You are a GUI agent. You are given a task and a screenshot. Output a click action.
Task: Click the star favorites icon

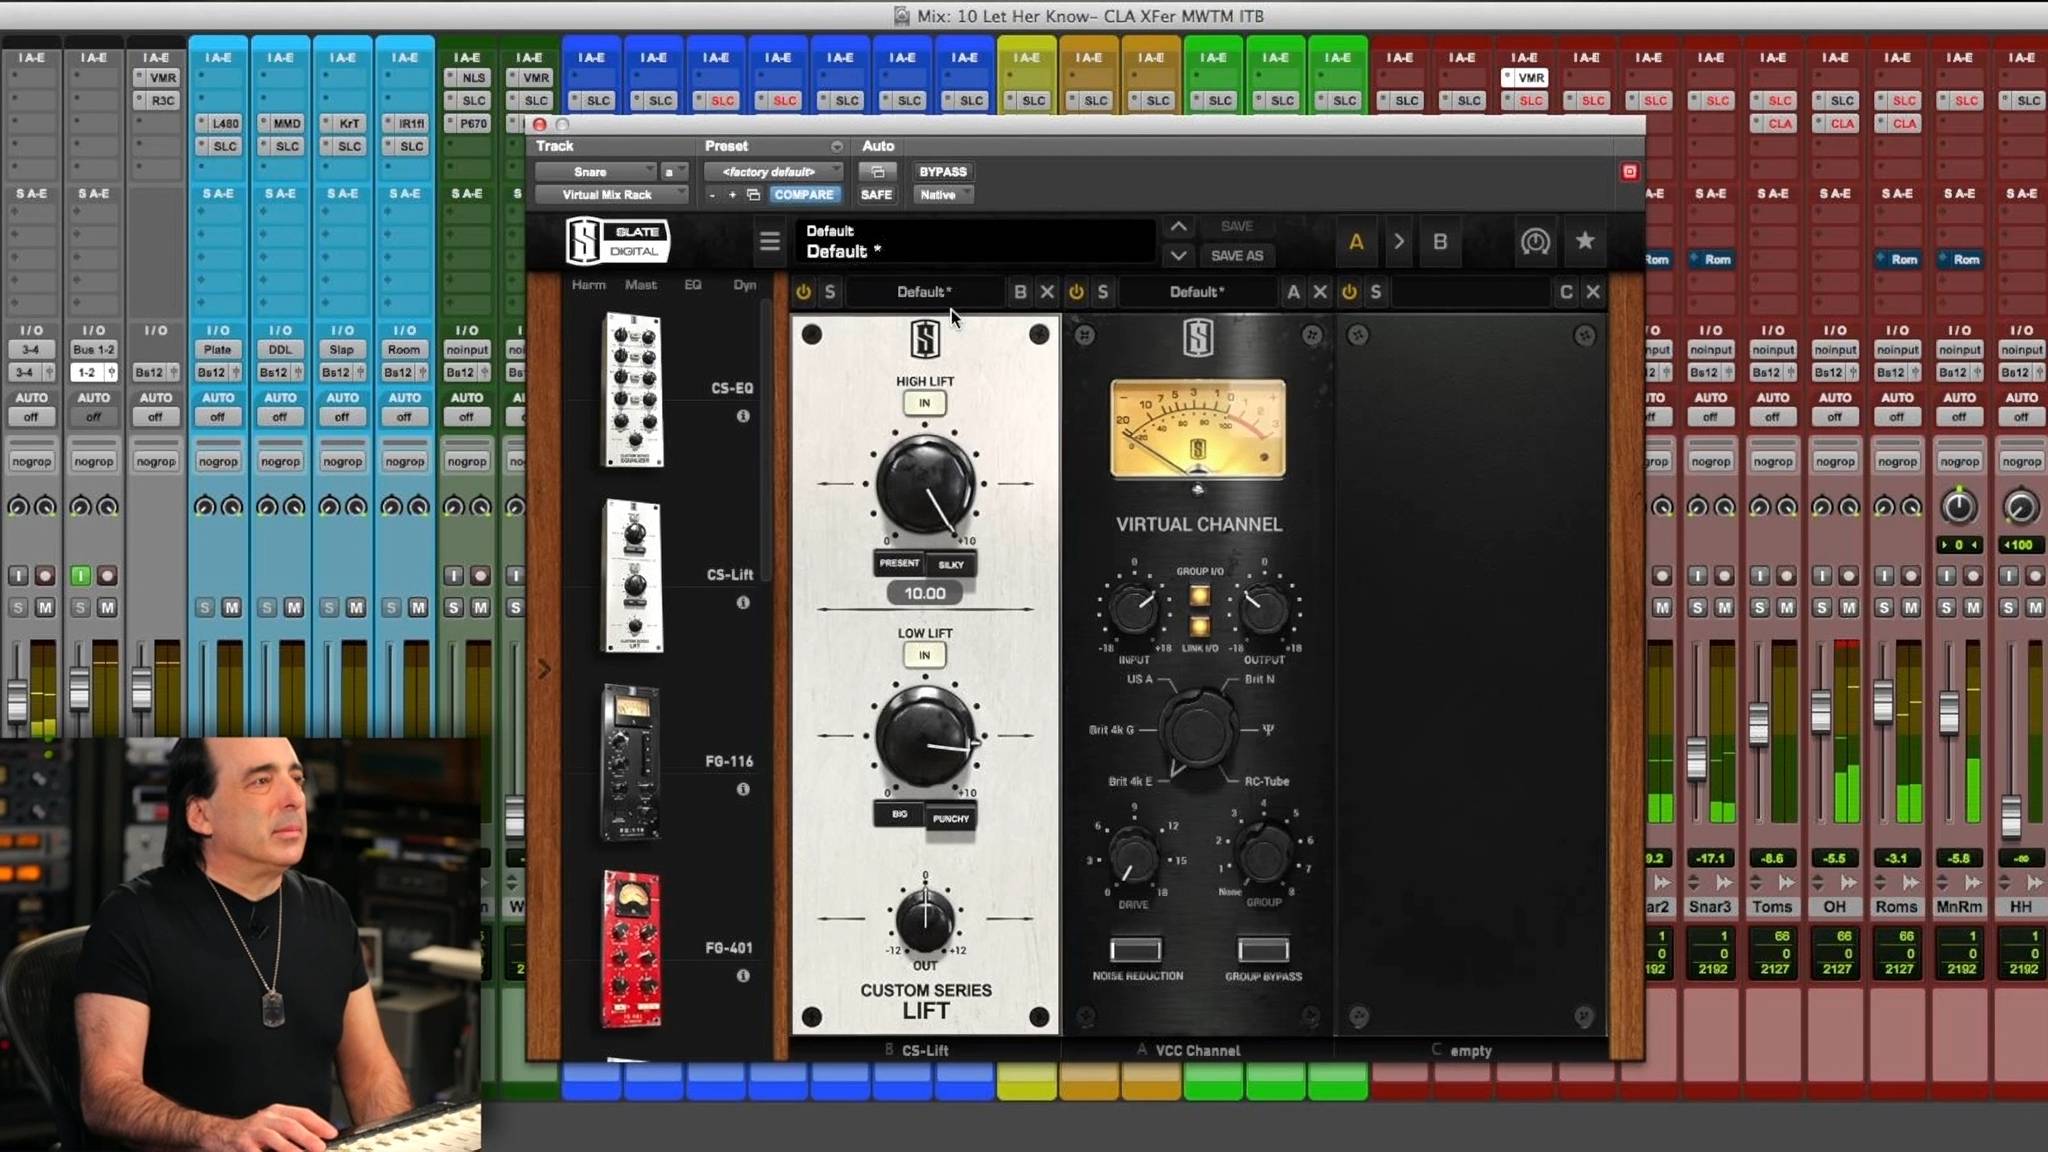pos(1585,241)
